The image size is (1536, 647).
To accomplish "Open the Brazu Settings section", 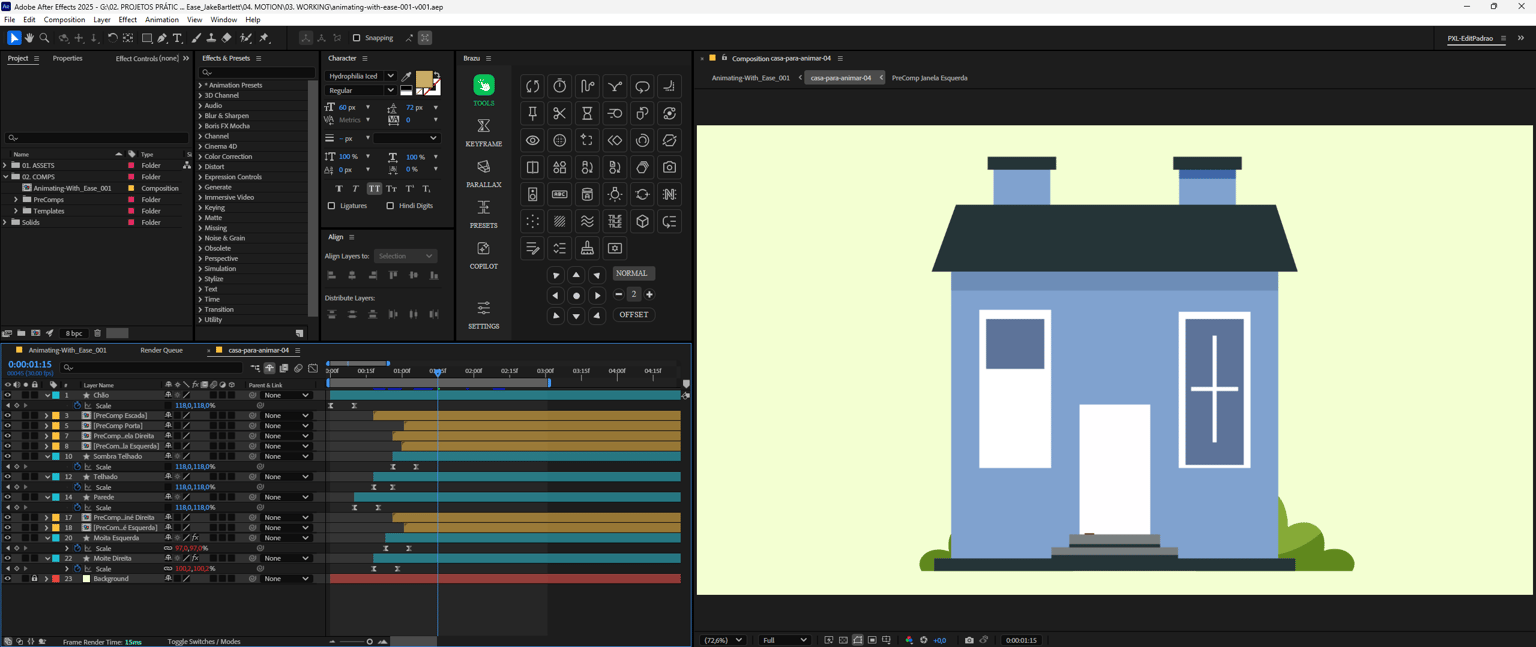I will 484,315.
